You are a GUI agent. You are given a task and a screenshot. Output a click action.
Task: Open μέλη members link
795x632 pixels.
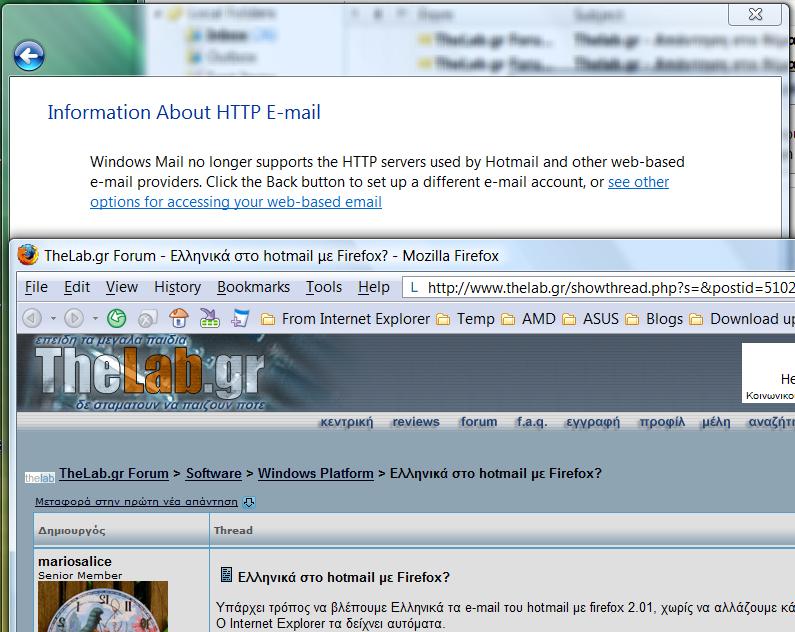[x=716, y=422]
